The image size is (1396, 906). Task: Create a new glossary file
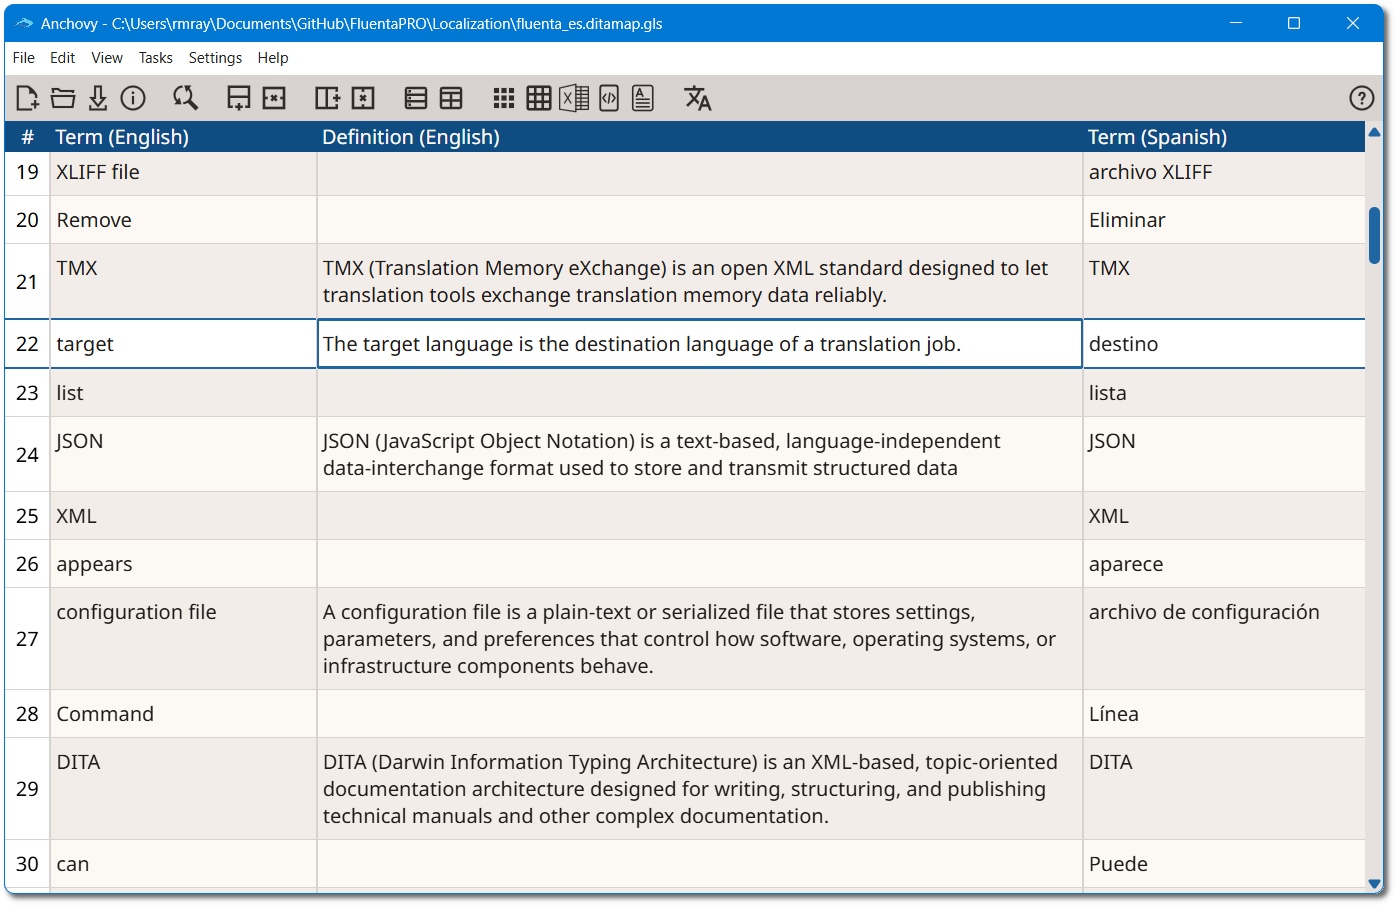pos(28,98)
